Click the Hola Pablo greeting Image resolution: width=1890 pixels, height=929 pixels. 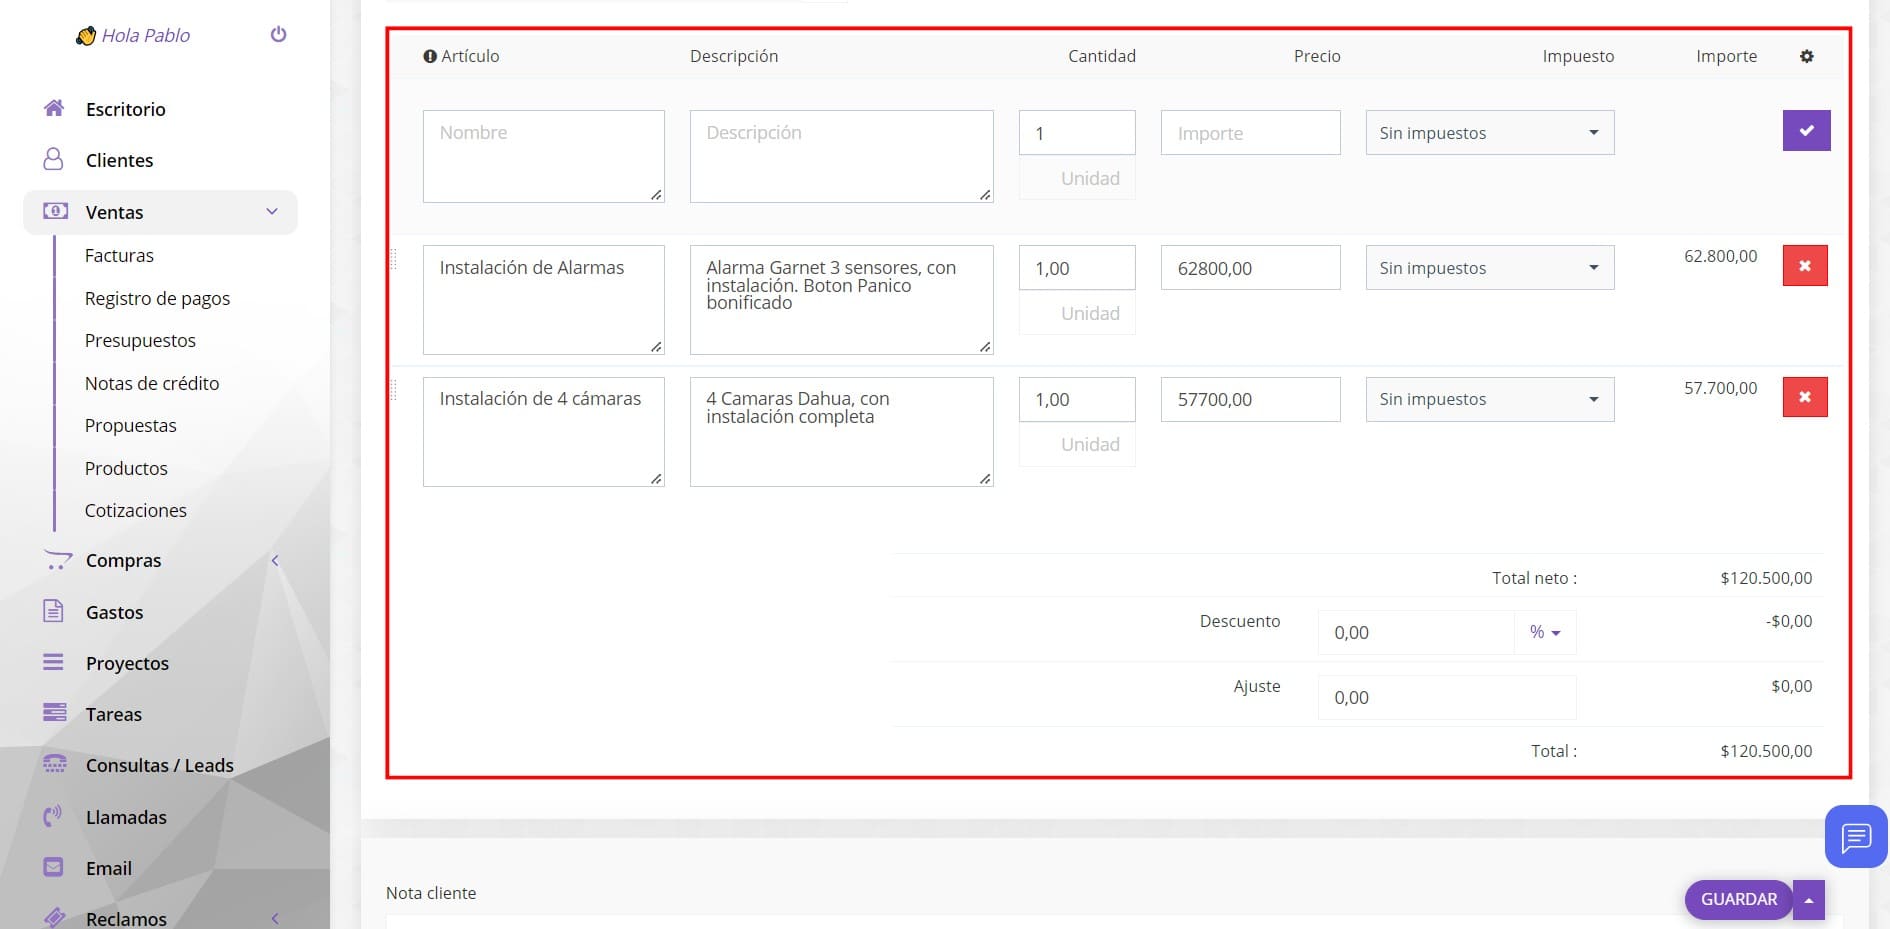(146, 35)
